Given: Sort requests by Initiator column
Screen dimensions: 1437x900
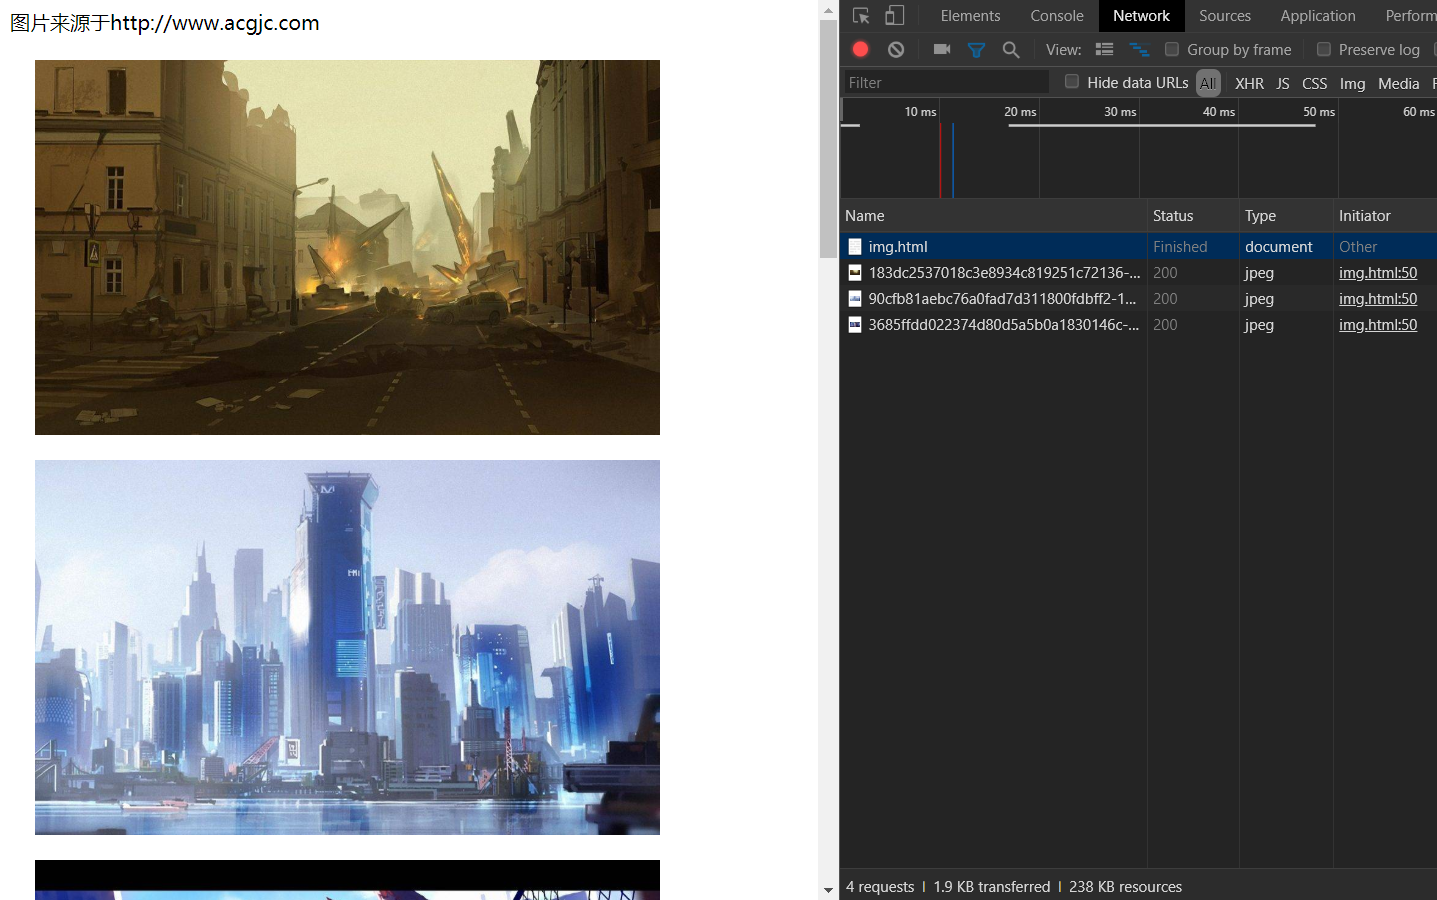Looking at the screenshot, I should 1385,215.
